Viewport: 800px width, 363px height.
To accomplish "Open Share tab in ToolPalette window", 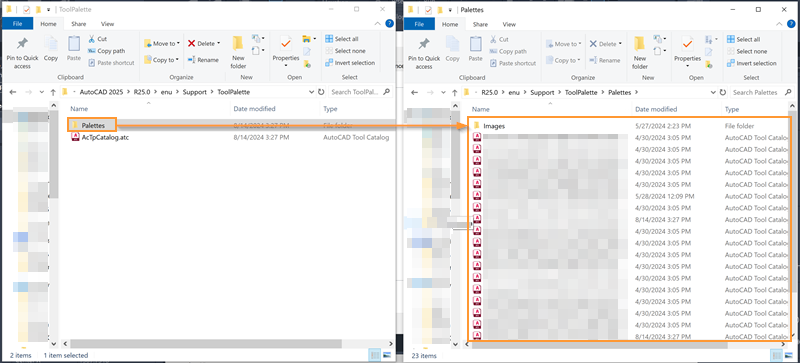I will point(79,23).
